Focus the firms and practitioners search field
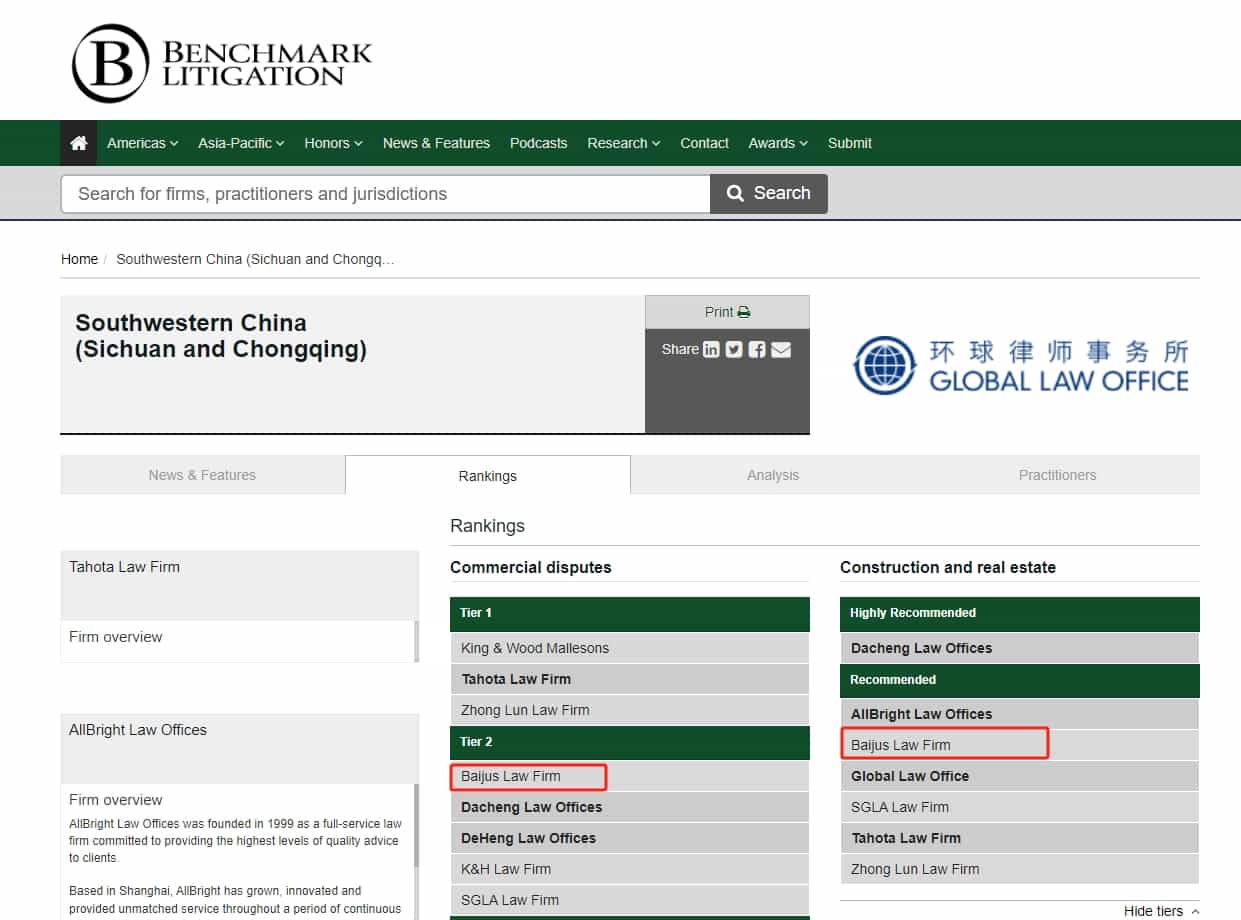 pyautogui.click(x=386, y=194)
